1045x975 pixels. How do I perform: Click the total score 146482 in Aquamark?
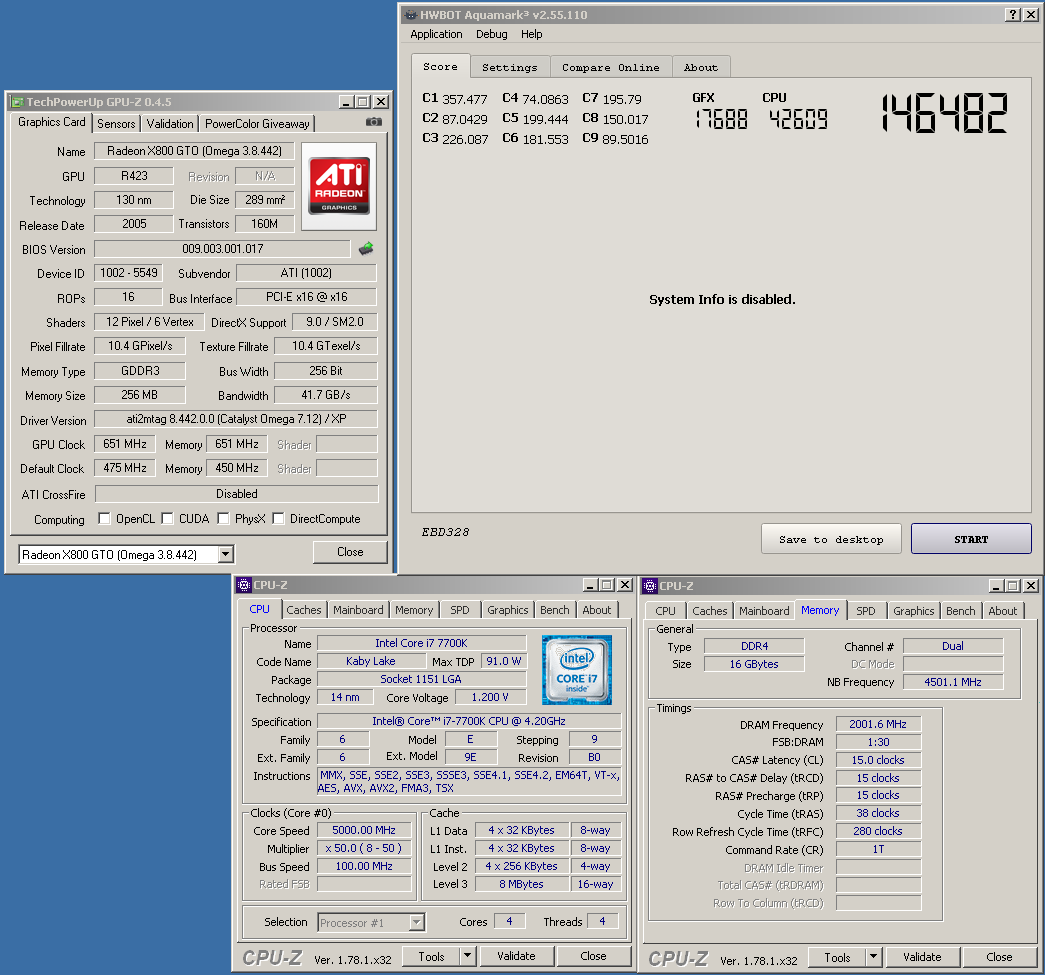[944, 113]
